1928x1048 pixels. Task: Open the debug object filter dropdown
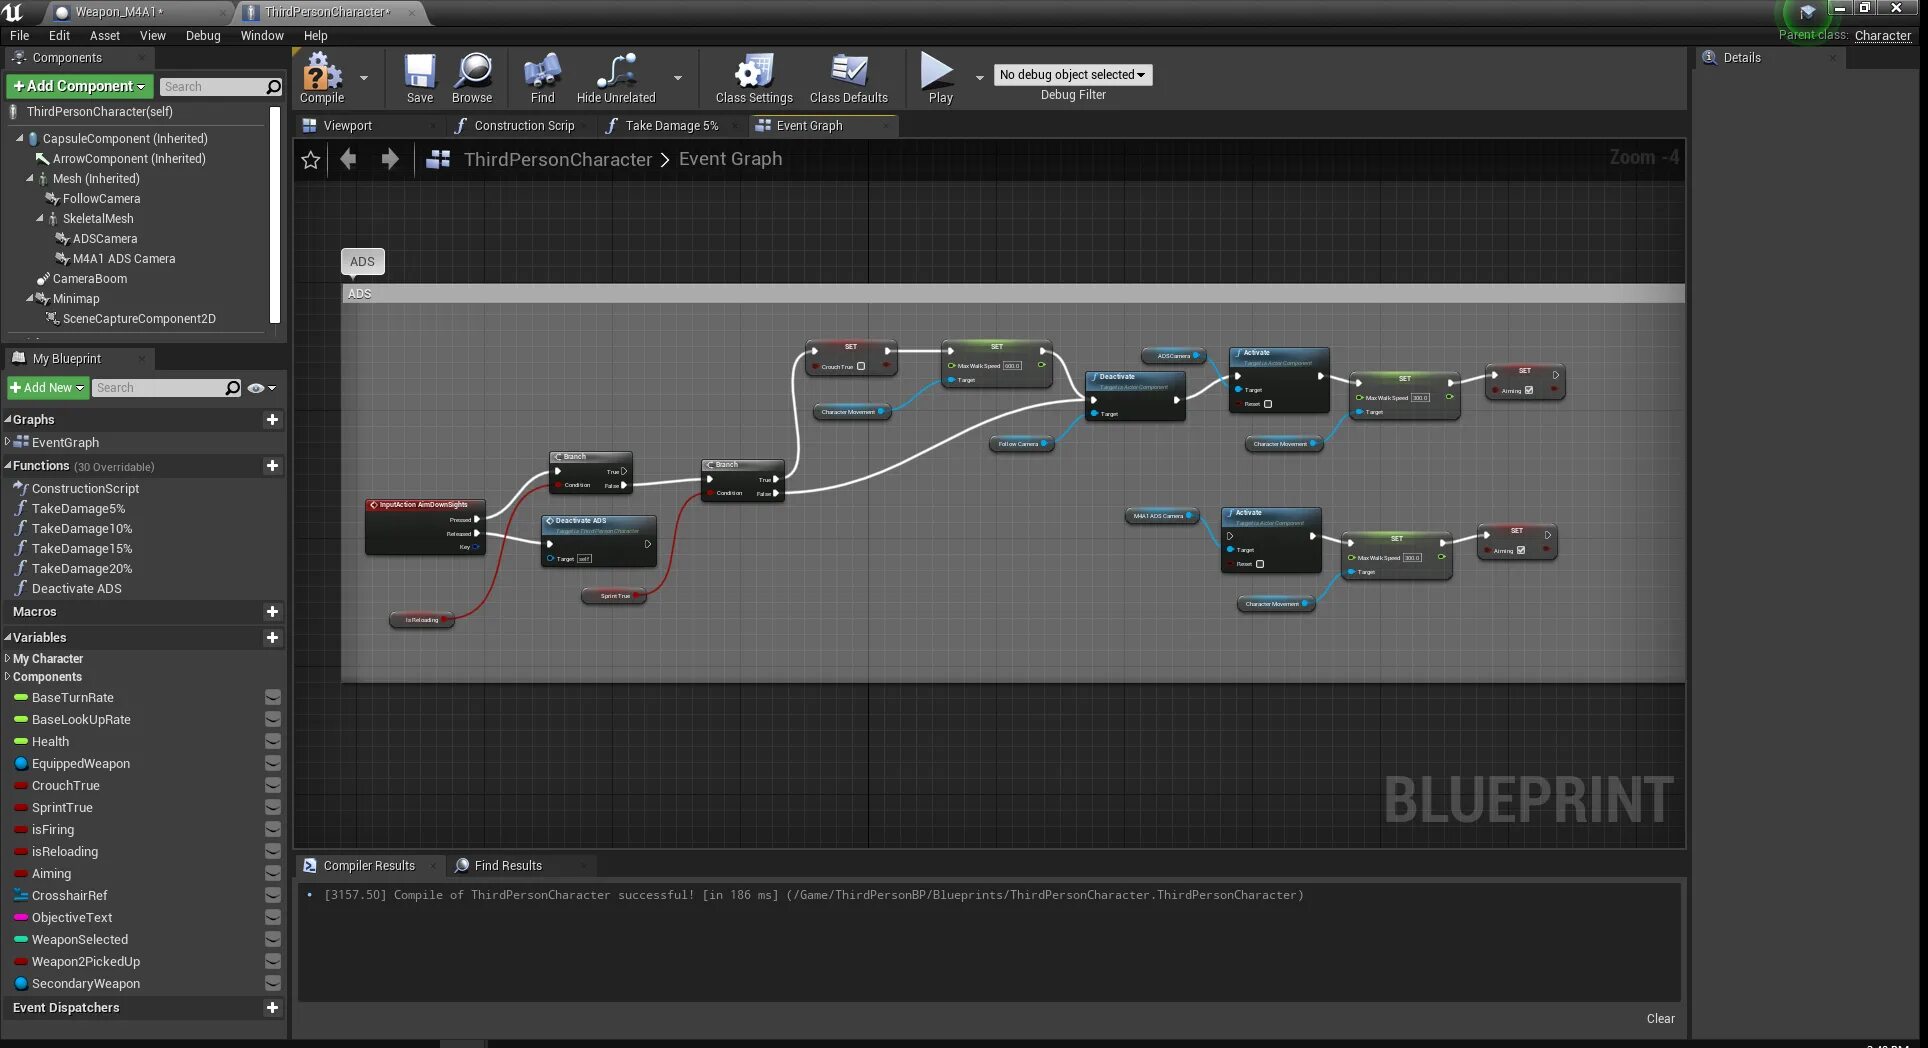tap(1073, 75)
